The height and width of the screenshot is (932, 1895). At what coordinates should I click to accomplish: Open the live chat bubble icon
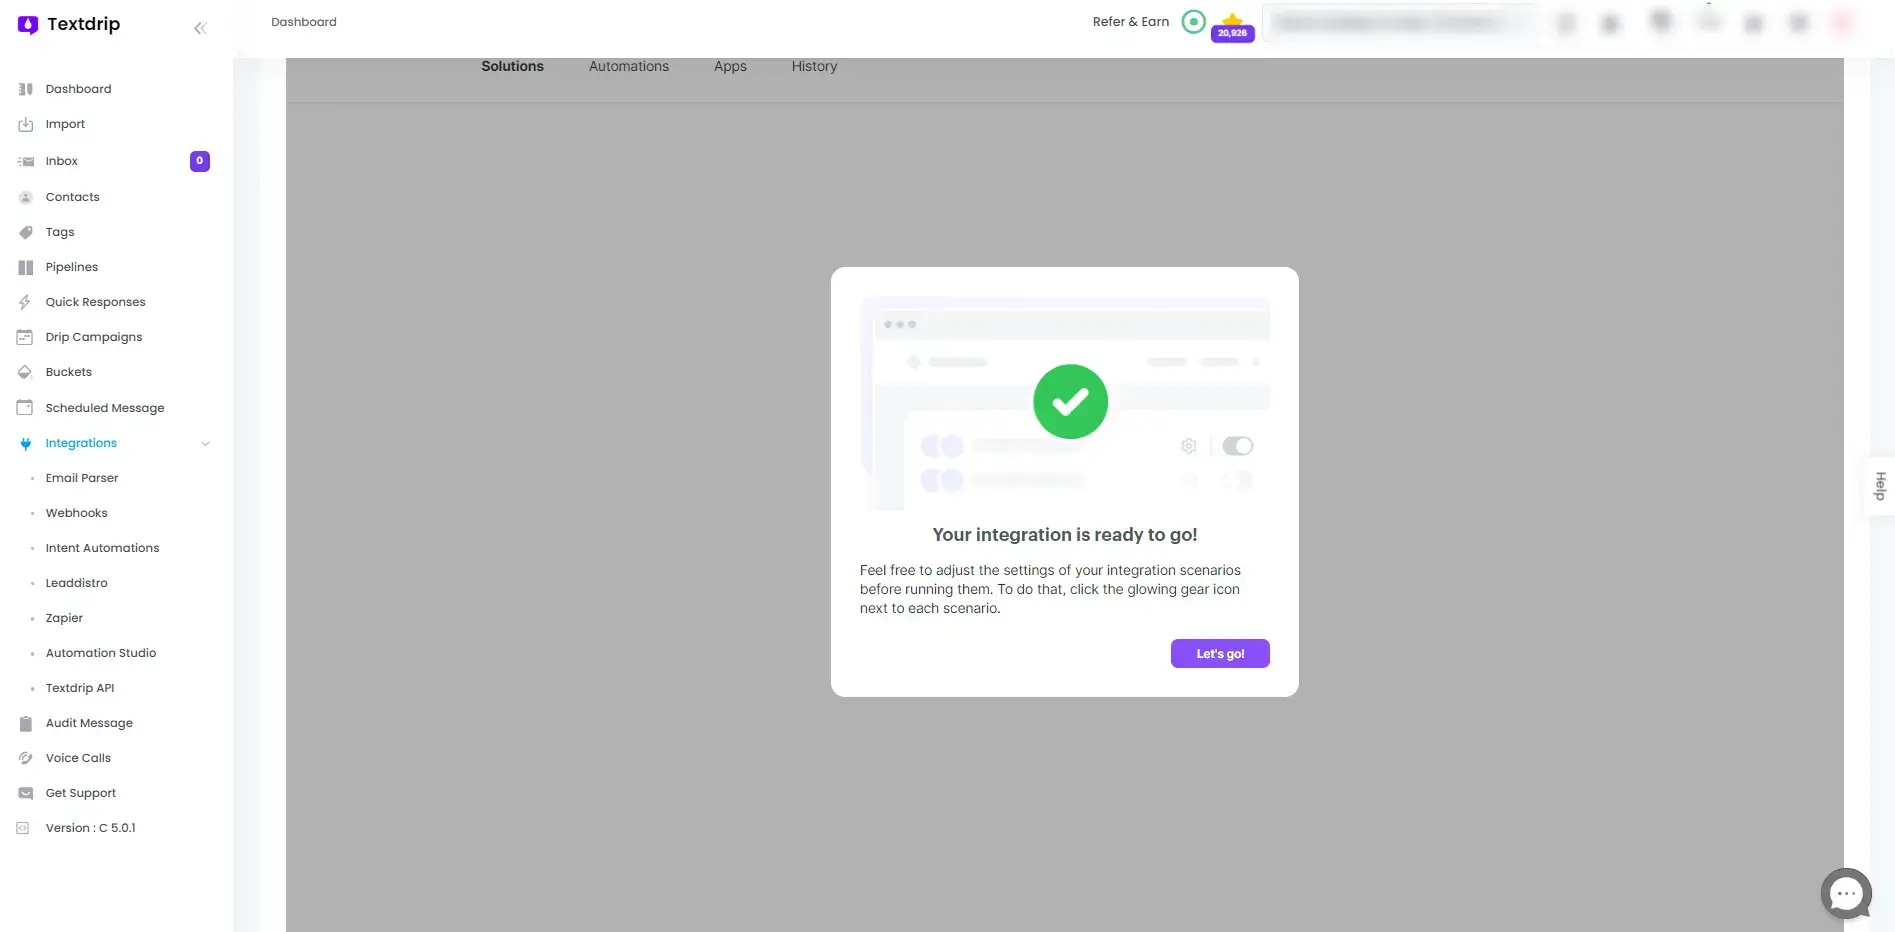click(x=1845, y=893)
